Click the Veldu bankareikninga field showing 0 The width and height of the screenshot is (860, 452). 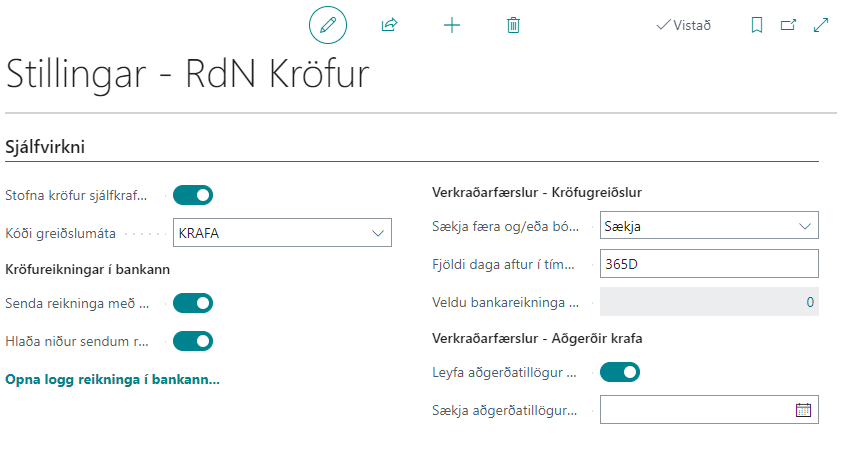point(708,302)
